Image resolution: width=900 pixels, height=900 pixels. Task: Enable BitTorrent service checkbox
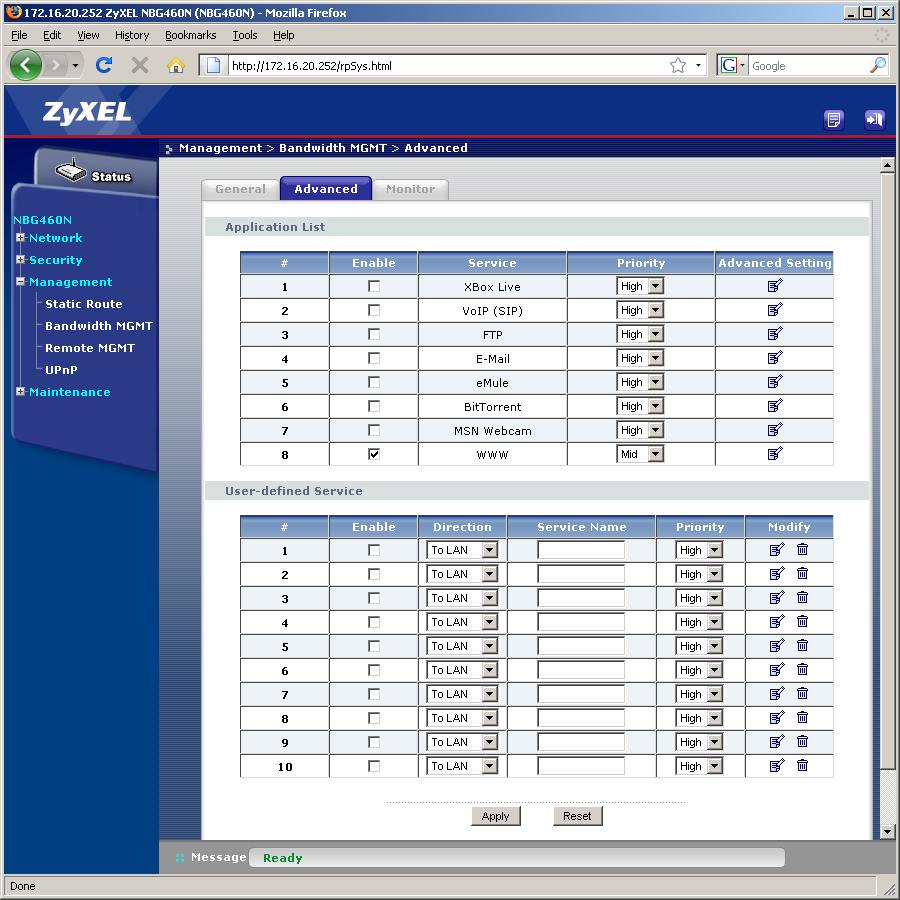coord(374,406)
